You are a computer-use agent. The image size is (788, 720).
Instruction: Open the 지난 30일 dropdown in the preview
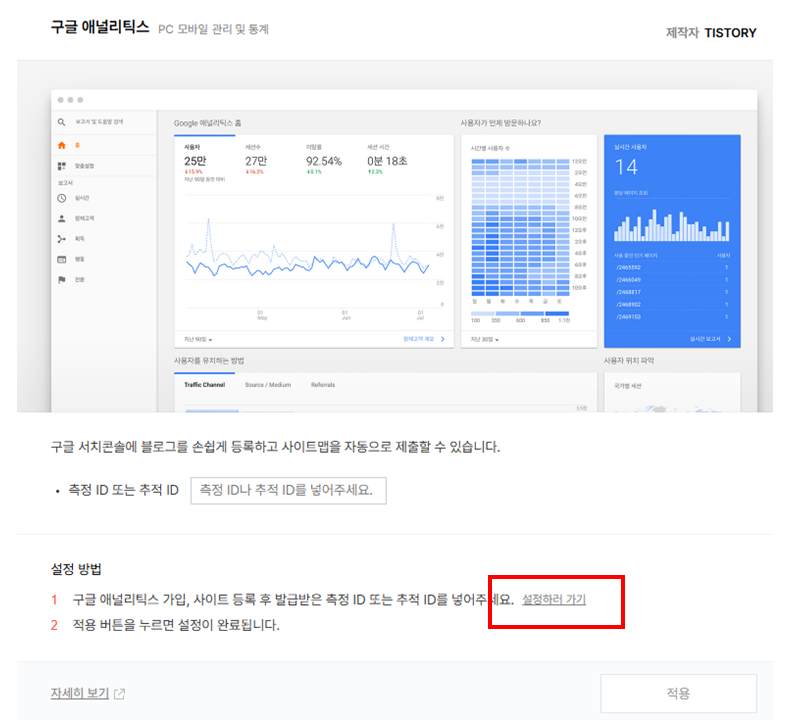click(484, 340)
